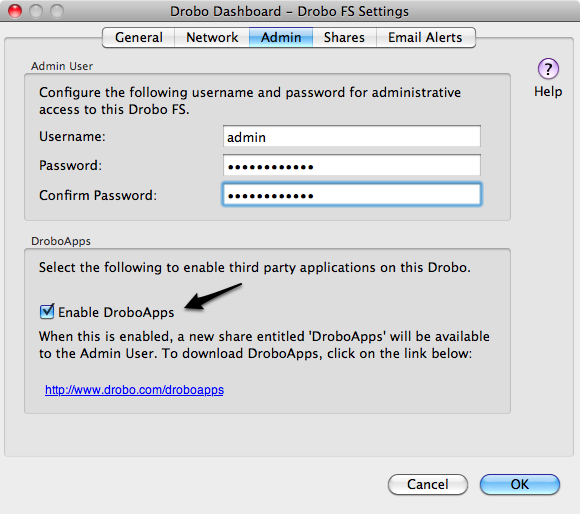580x514 pixels.
Task: Click the black arrow pointing at Enable DroboApps
Action: pos(213,297)
